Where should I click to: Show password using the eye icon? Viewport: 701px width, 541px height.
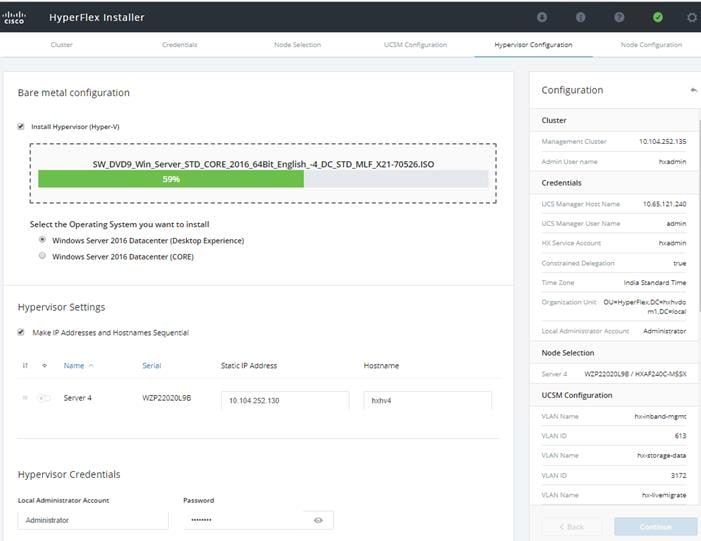coord(318,520)
